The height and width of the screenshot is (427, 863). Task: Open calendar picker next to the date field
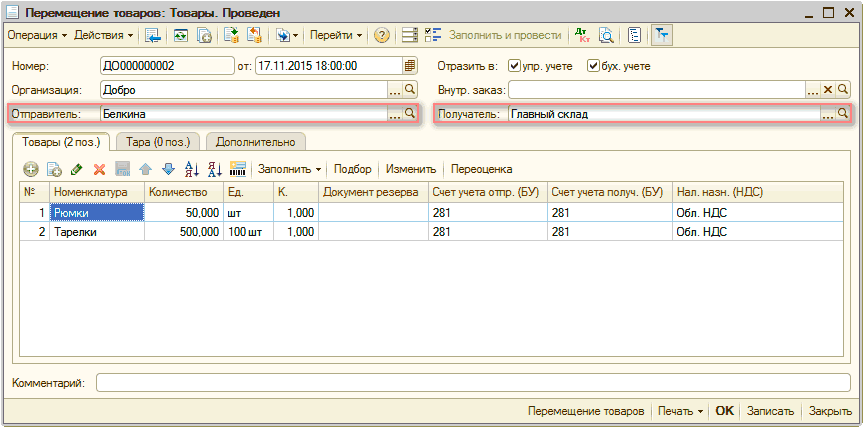[410, 66]
